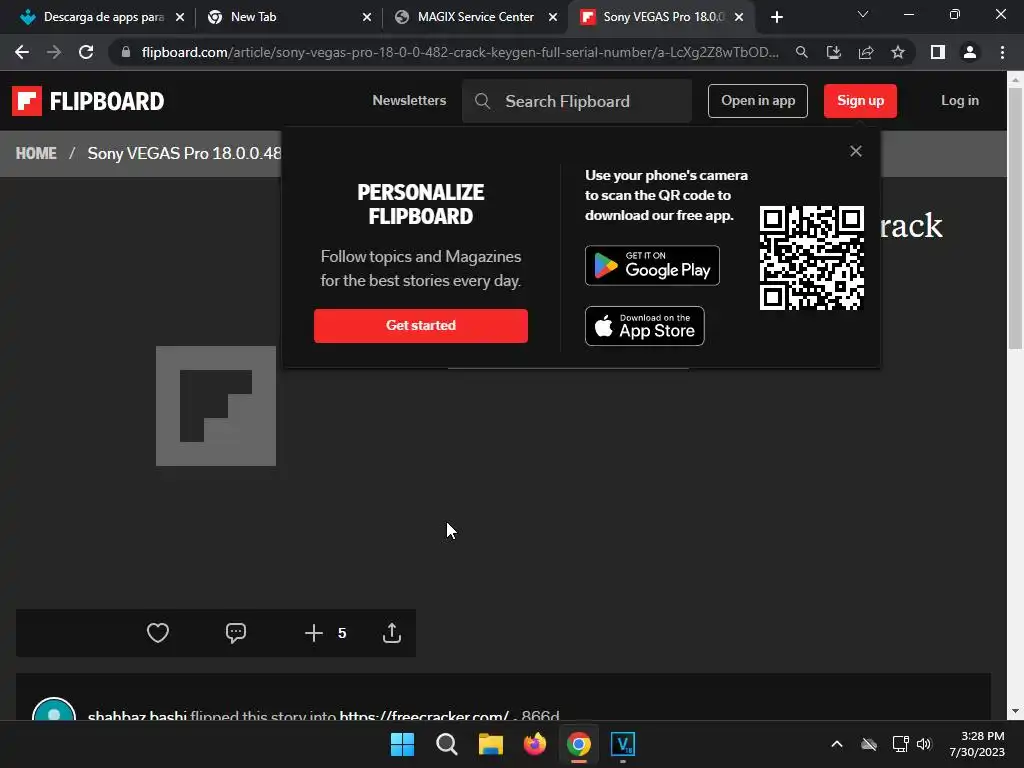Click Get started button
The width and height of the screenshot is (1024, 768).
[x=421, y=325]
